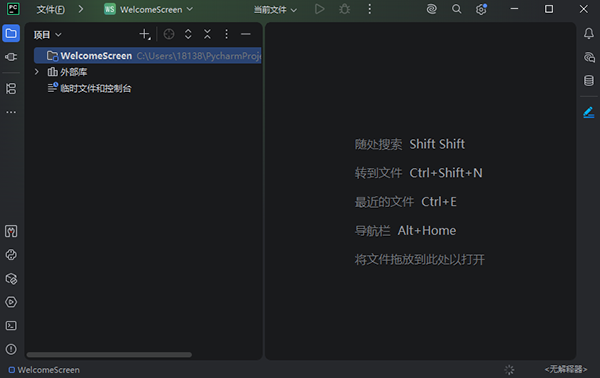The width and height of the screenshot is (600, 378).
Task: Open the Terminal tool window icon
Action: pos(11,326)
